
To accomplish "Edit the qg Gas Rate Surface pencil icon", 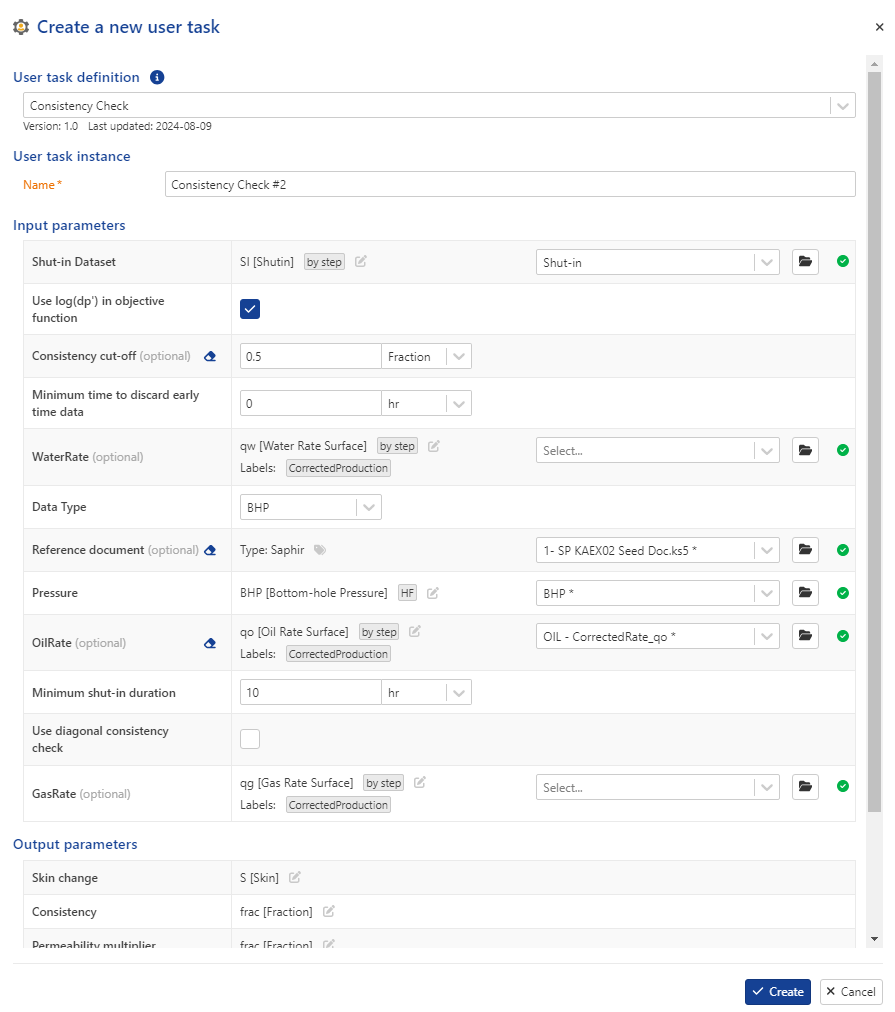I will [419, 782].
